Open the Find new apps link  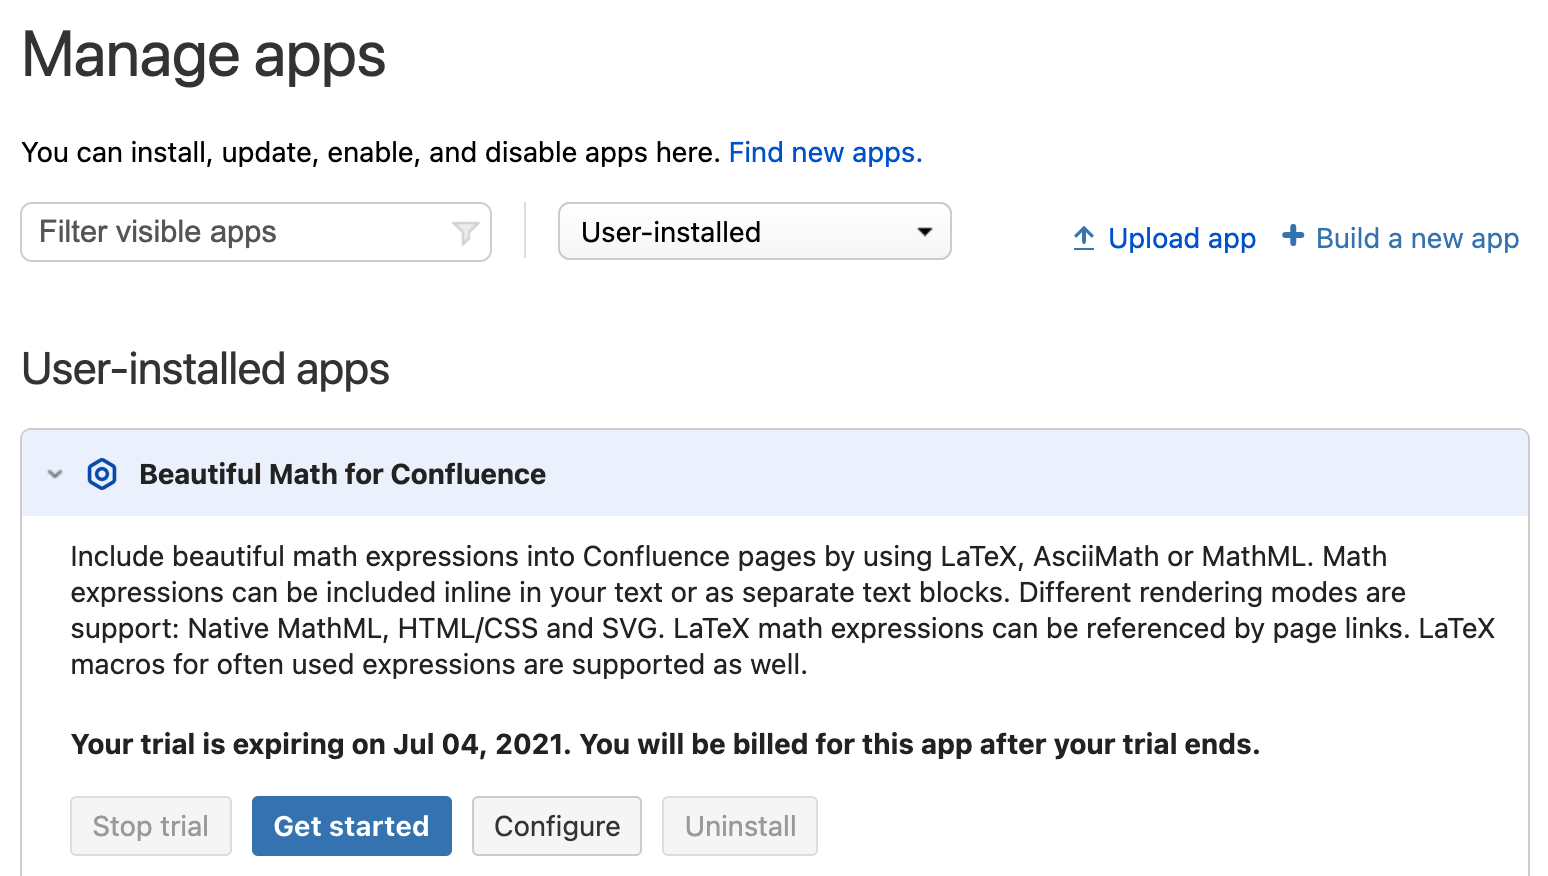[x=825, y=153]
